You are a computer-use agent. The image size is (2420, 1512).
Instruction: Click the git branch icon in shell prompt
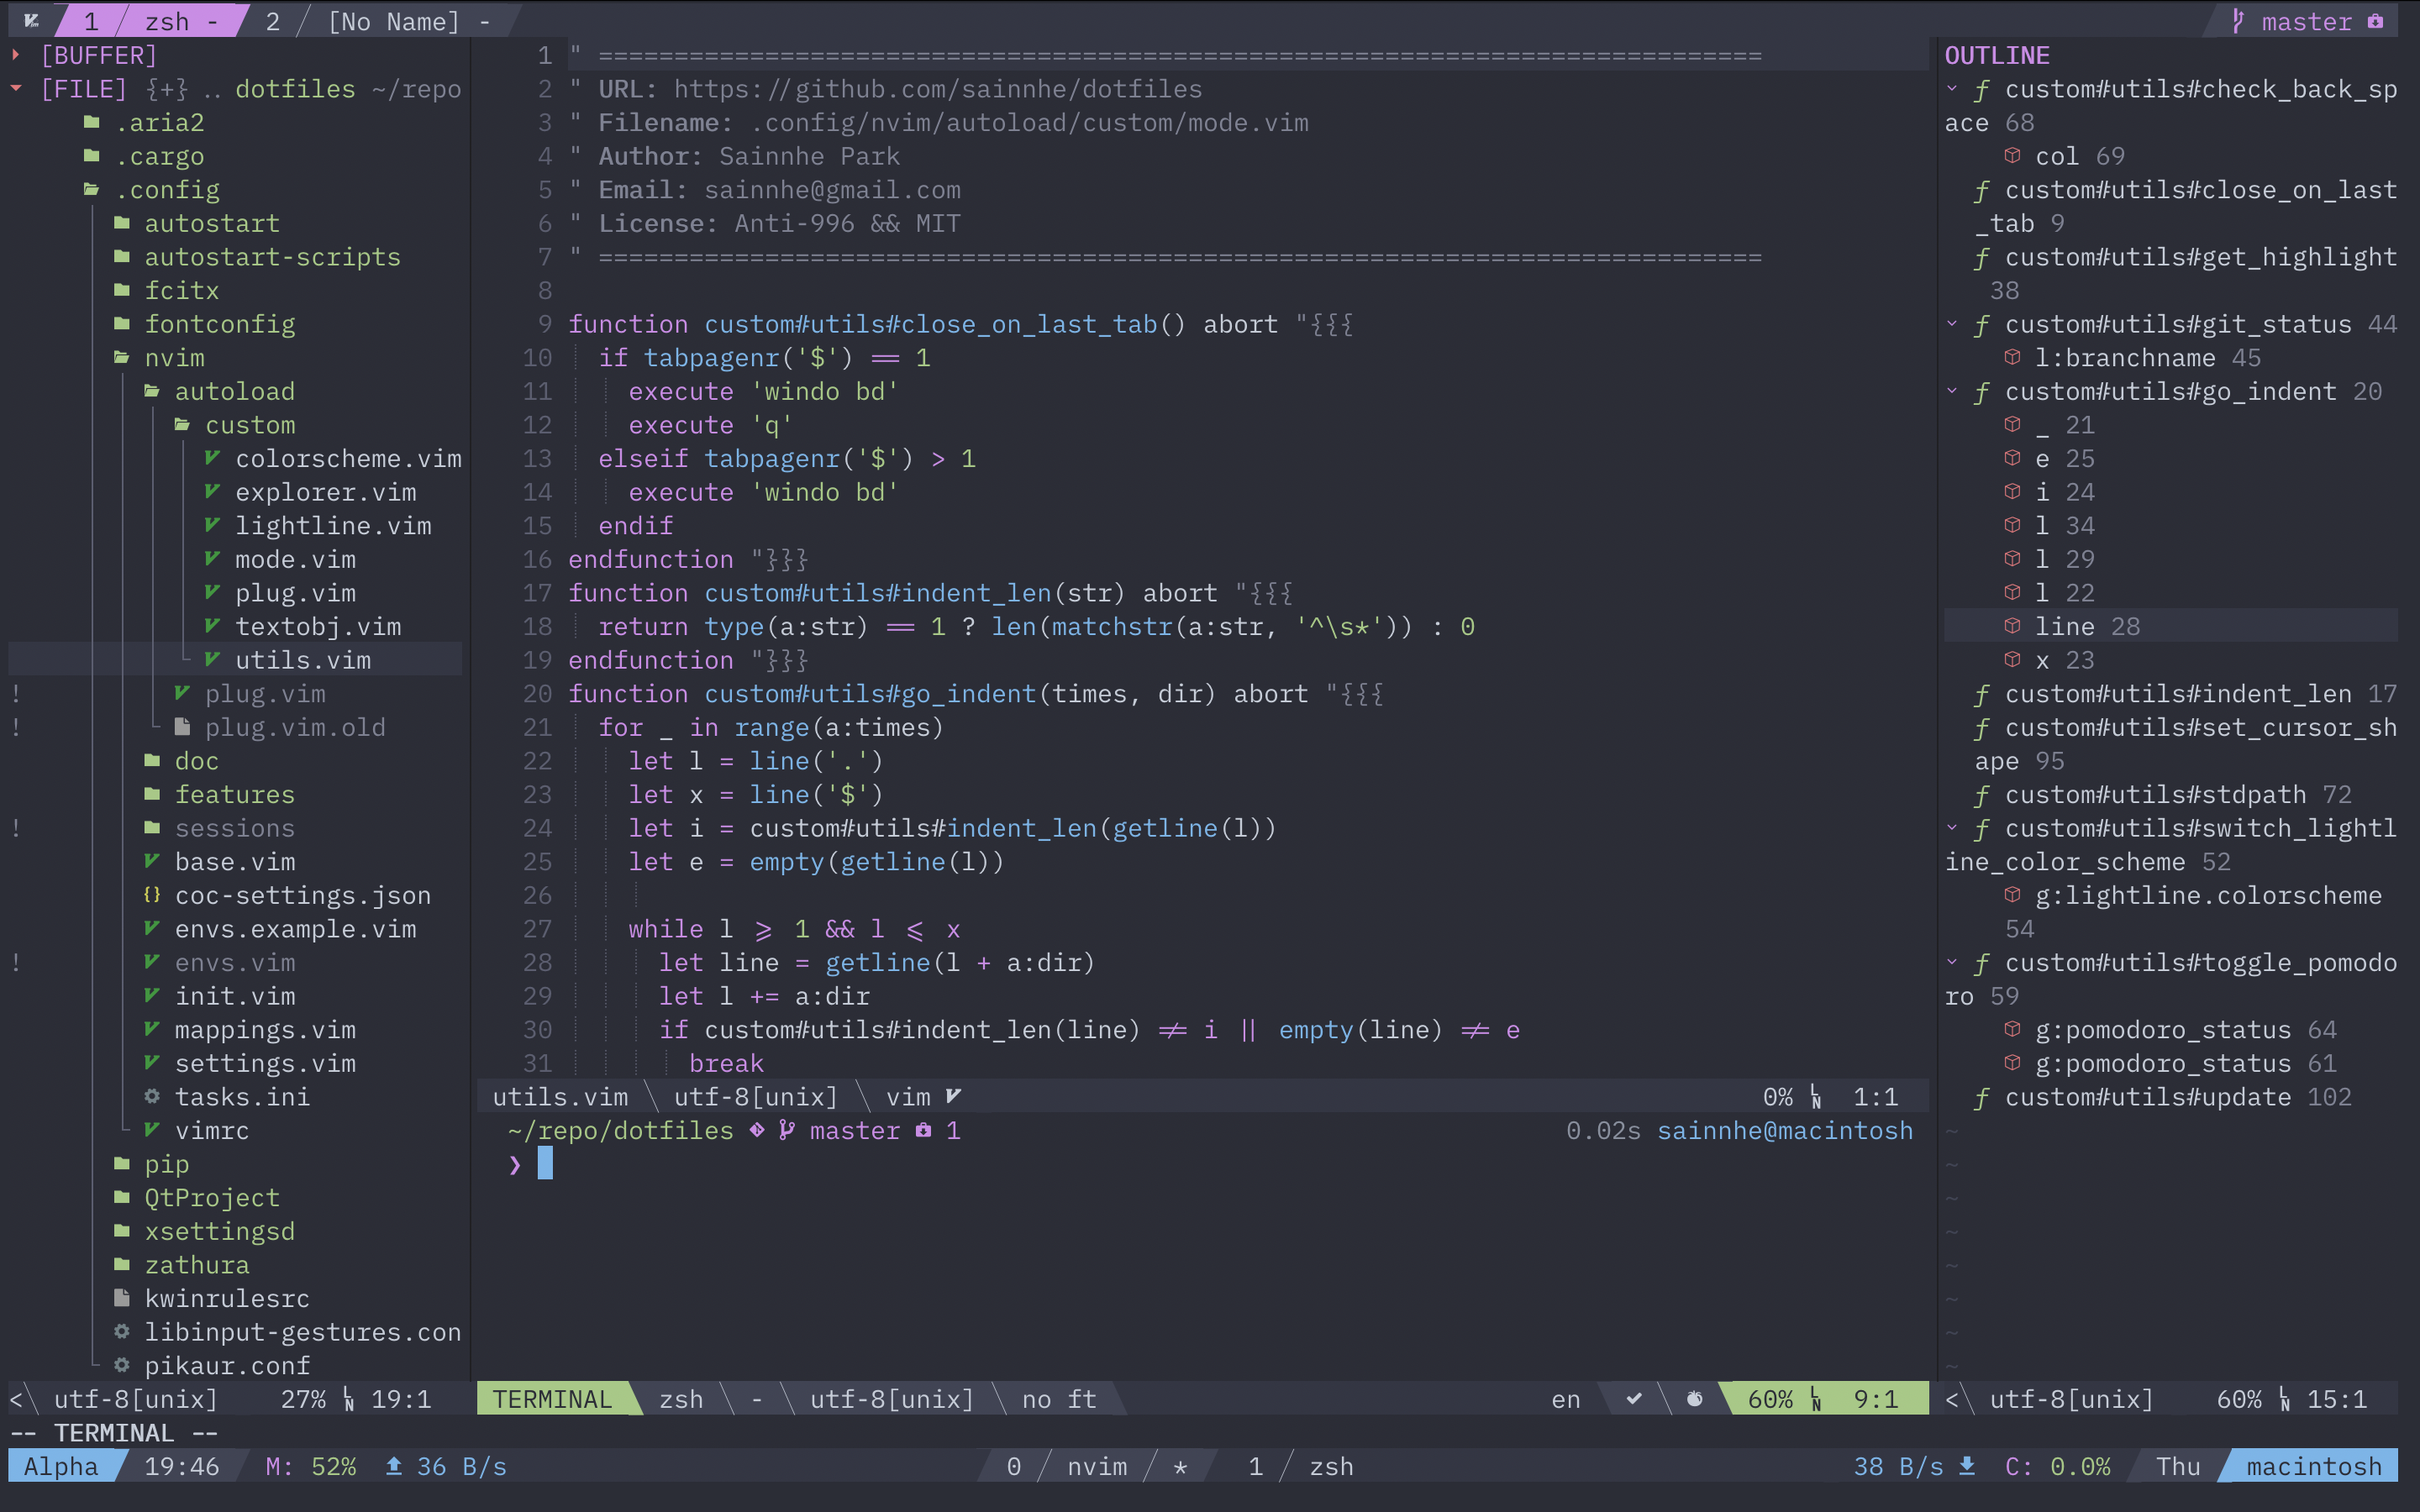tap(787, 1130)
